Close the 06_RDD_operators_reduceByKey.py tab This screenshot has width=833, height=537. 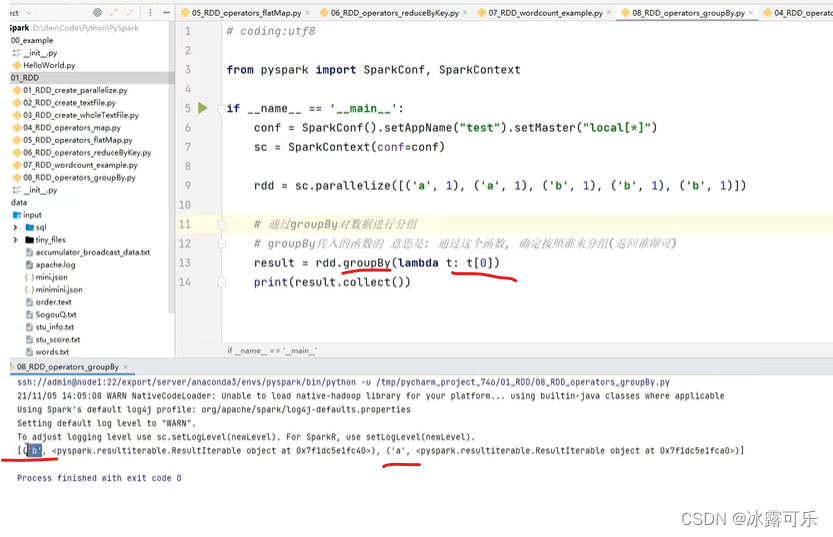pos(465,13)
